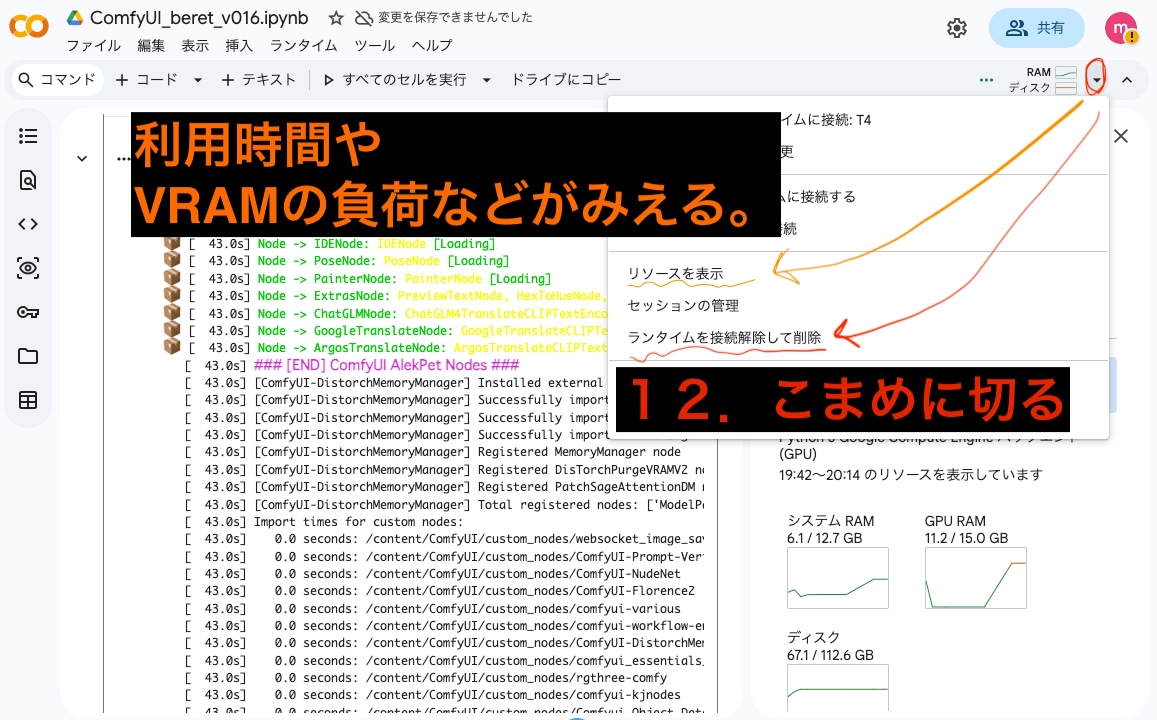Viewport: 1157px width, 720px height.
Task: Click the 共有 share button
Action: (x=1036, y=28)
